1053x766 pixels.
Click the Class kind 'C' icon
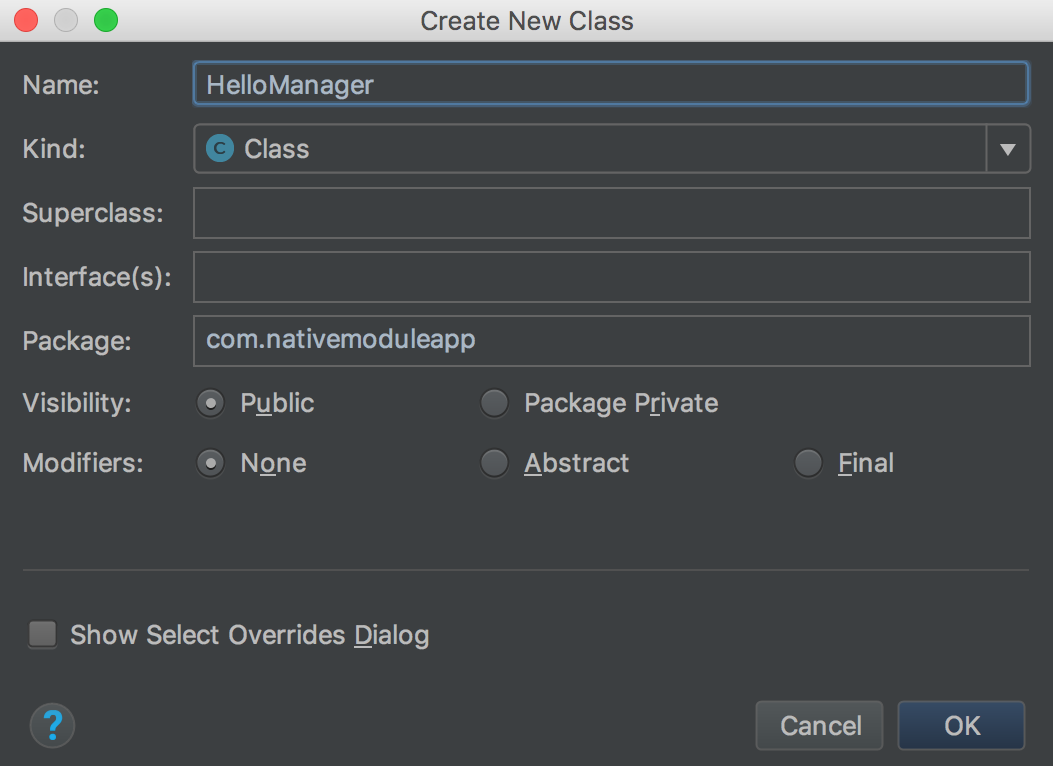tap(218, 149)
